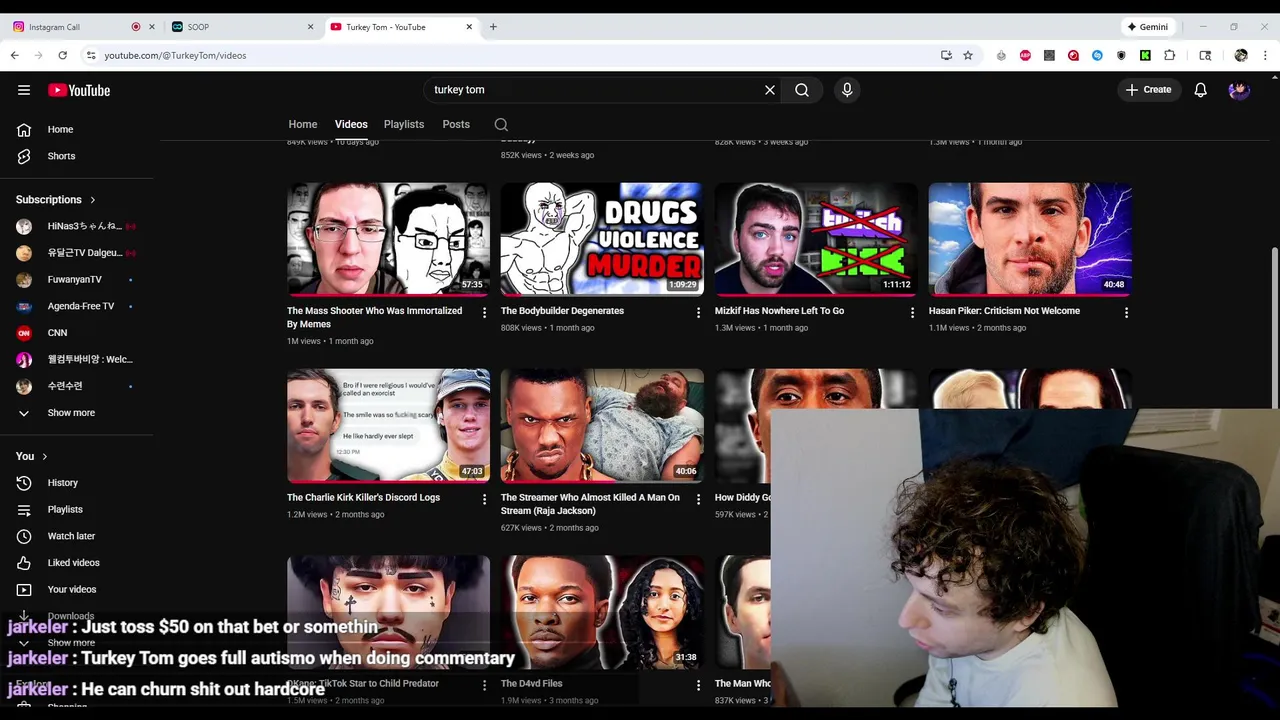Open The Charlie Kirk Killer's Discord Logs title
This screenshot has width=1280, height=720.
tap(363, 497)
